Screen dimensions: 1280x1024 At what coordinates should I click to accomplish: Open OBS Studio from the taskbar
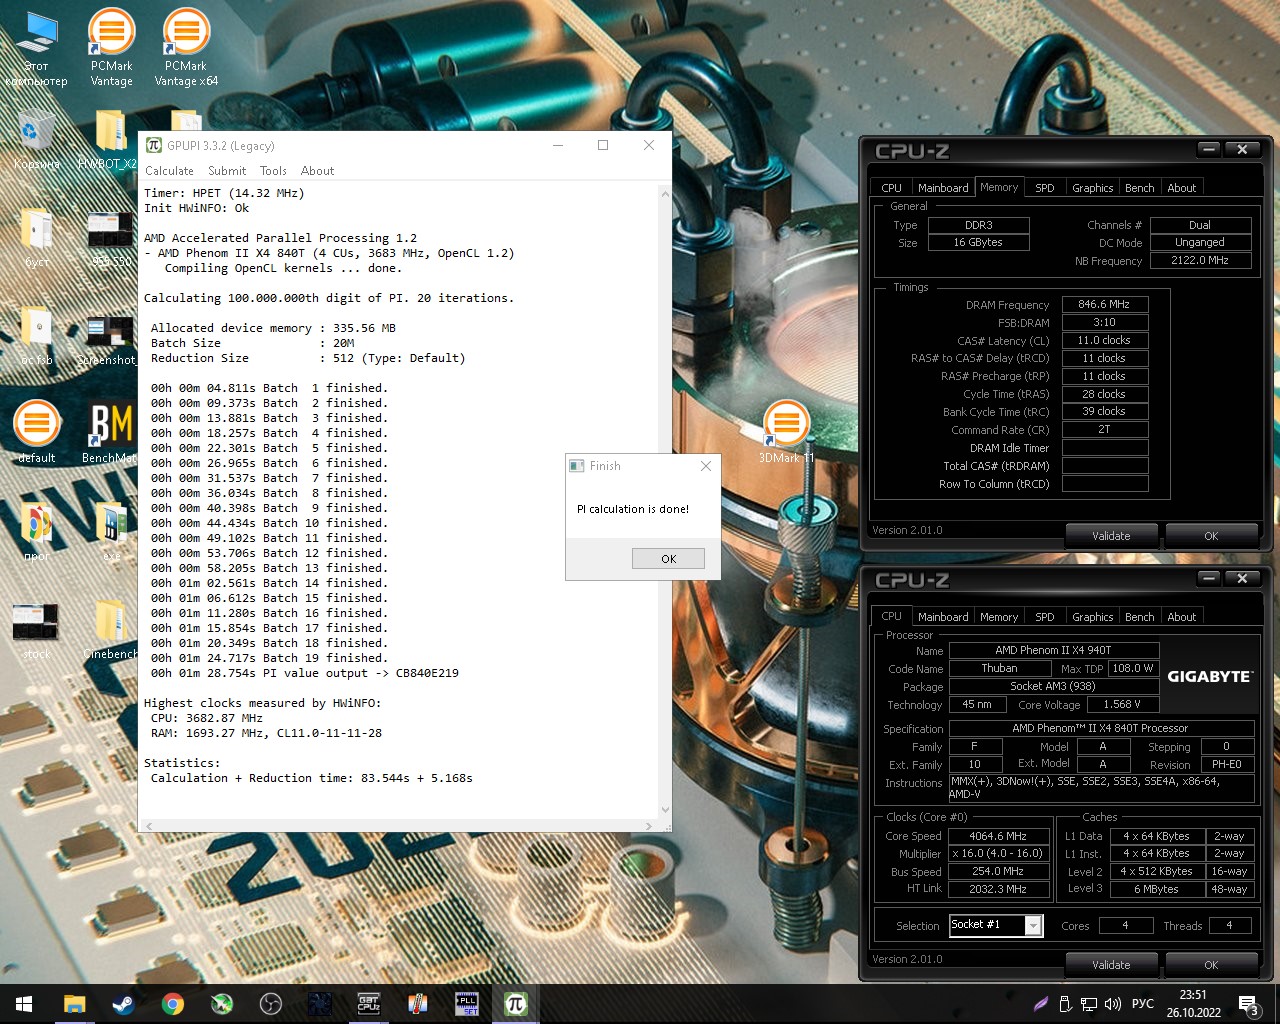point(270,1004)
